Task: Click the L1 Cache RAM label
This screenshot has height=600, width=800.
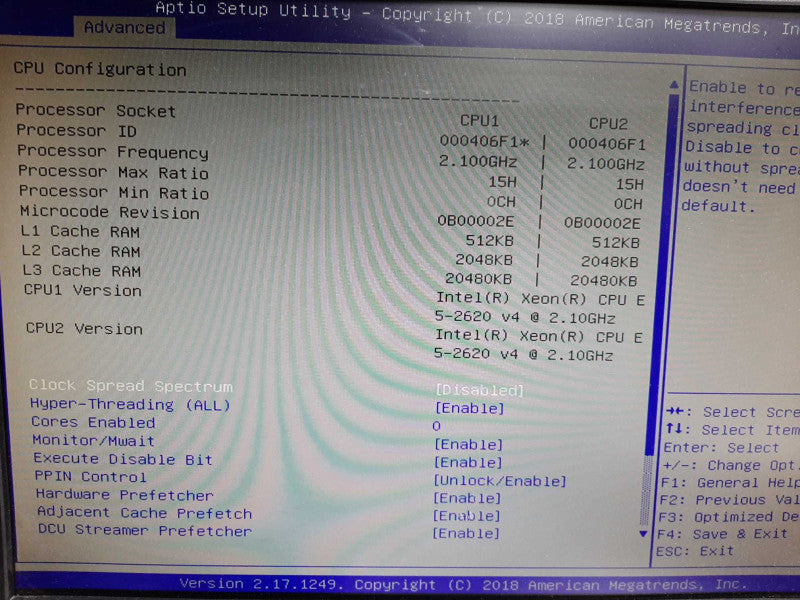Action: pos(80,232)
